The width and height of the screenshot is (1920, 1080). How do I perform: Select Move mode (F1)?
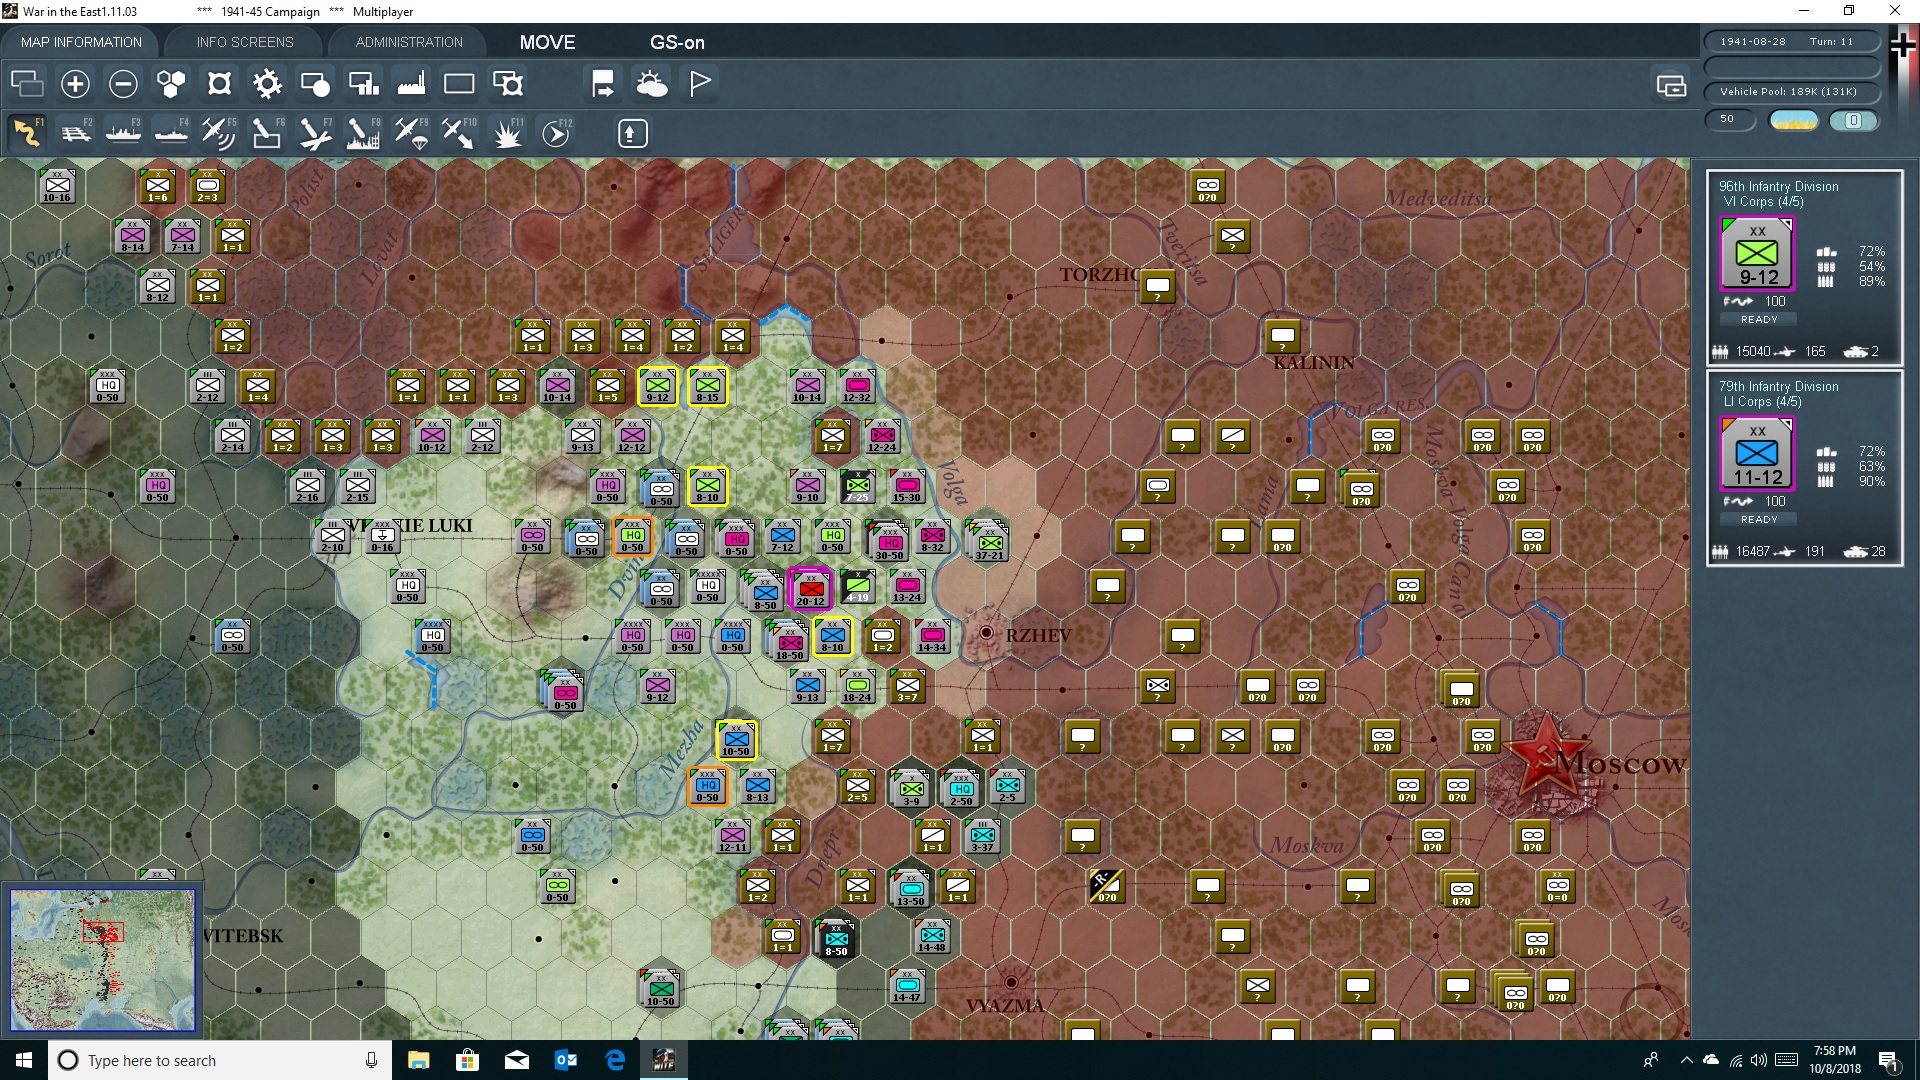(28, 133)
